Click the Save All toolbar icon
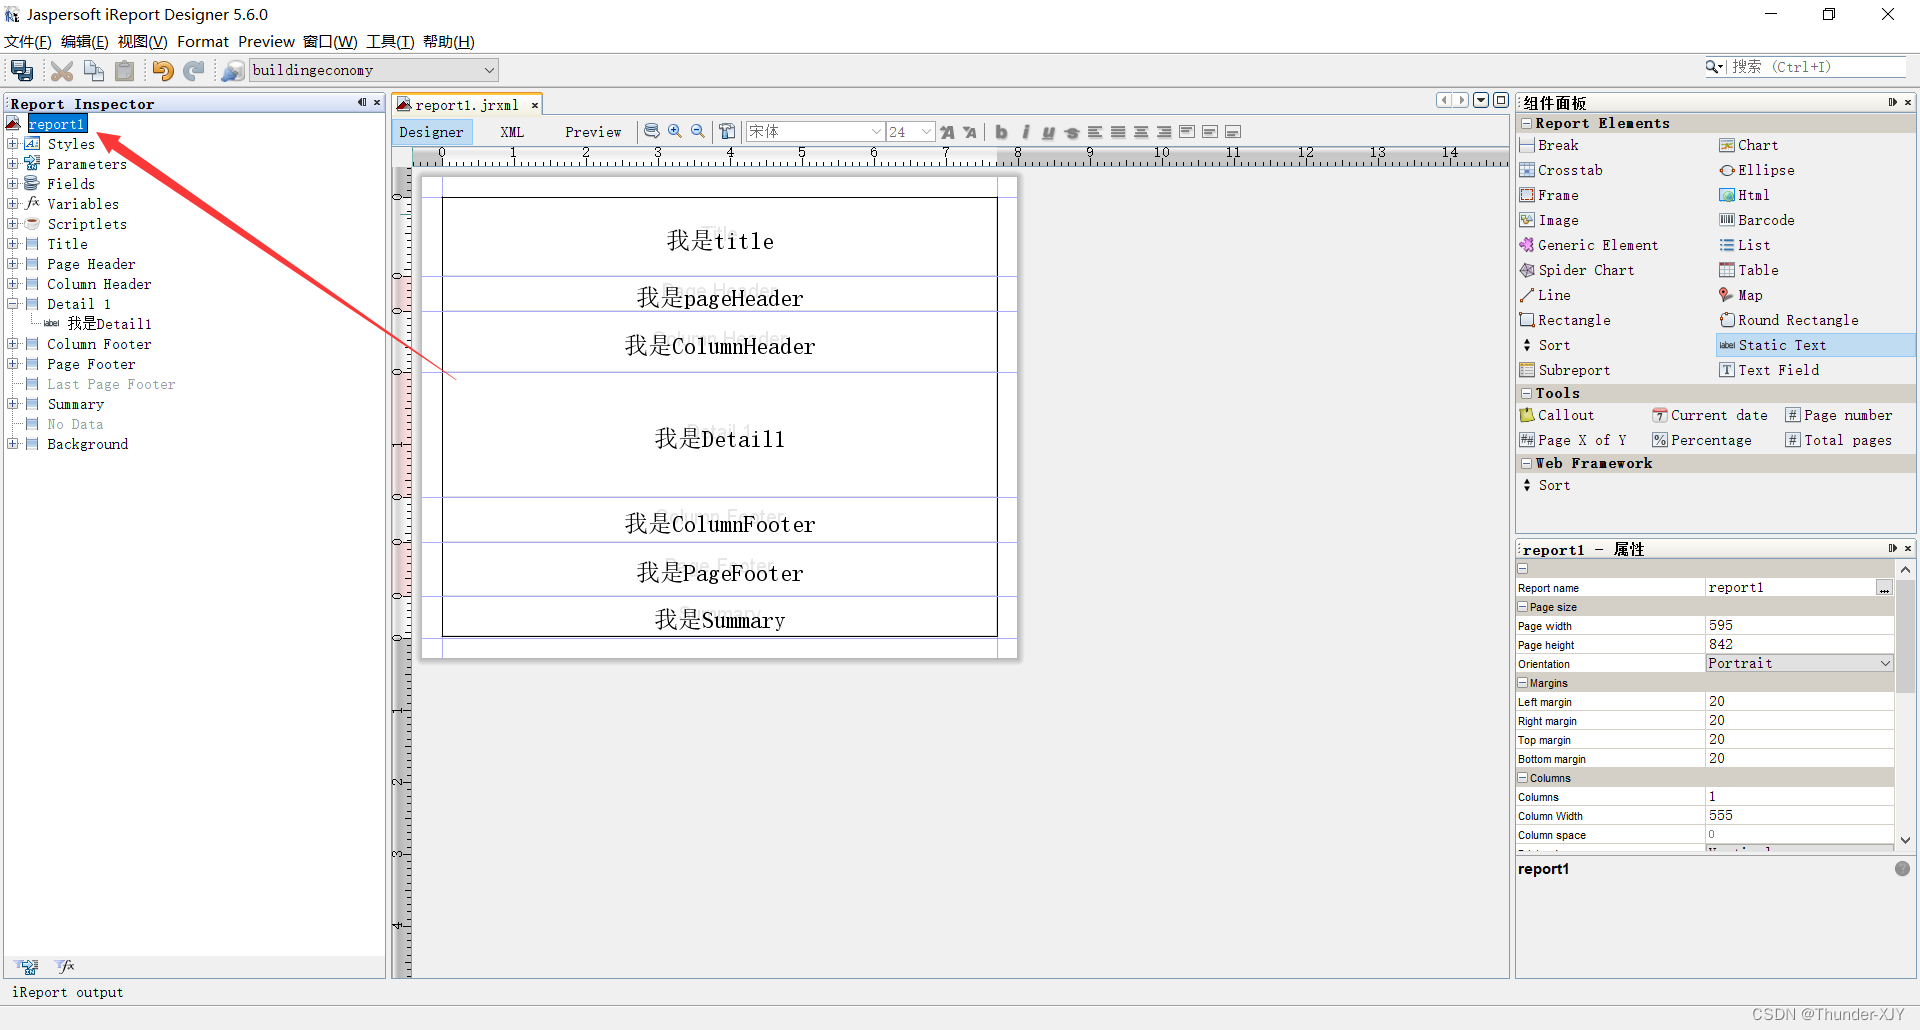Screen dimensions: 1920x1030 tap(22, 70)
